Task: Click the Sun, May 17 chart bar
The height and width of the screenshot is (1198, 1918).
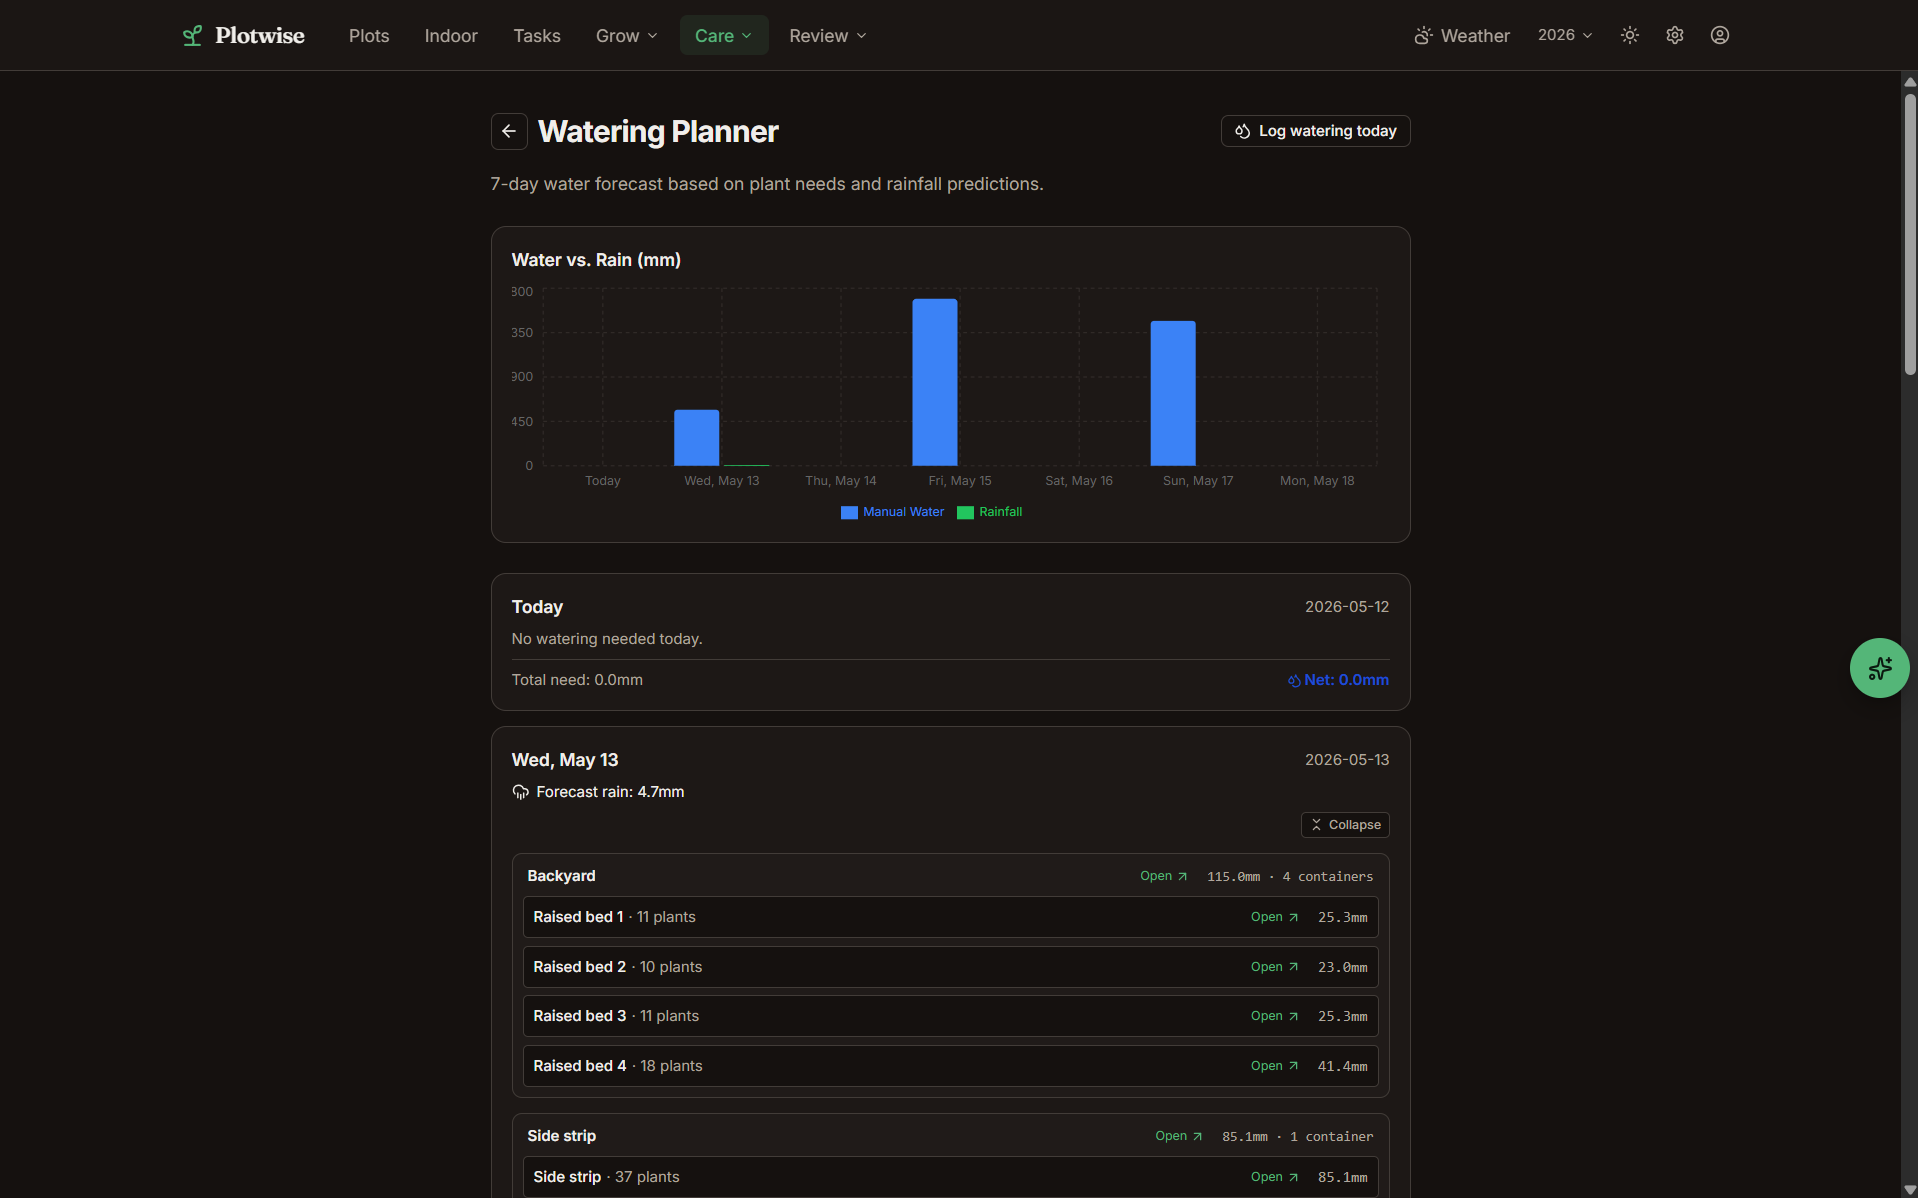Action: click(1173, 393)
